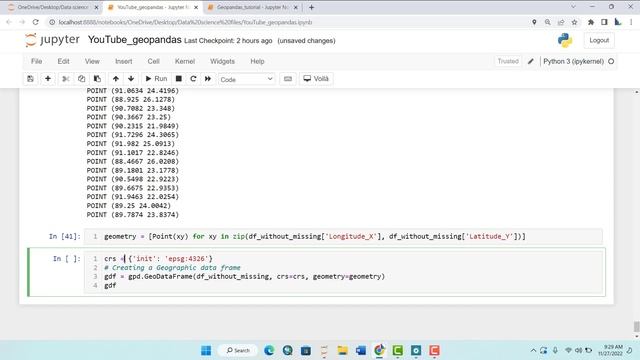Save and checkpoint the notebook
This screenshot has height=360, width=640.
tap(31, 79)
